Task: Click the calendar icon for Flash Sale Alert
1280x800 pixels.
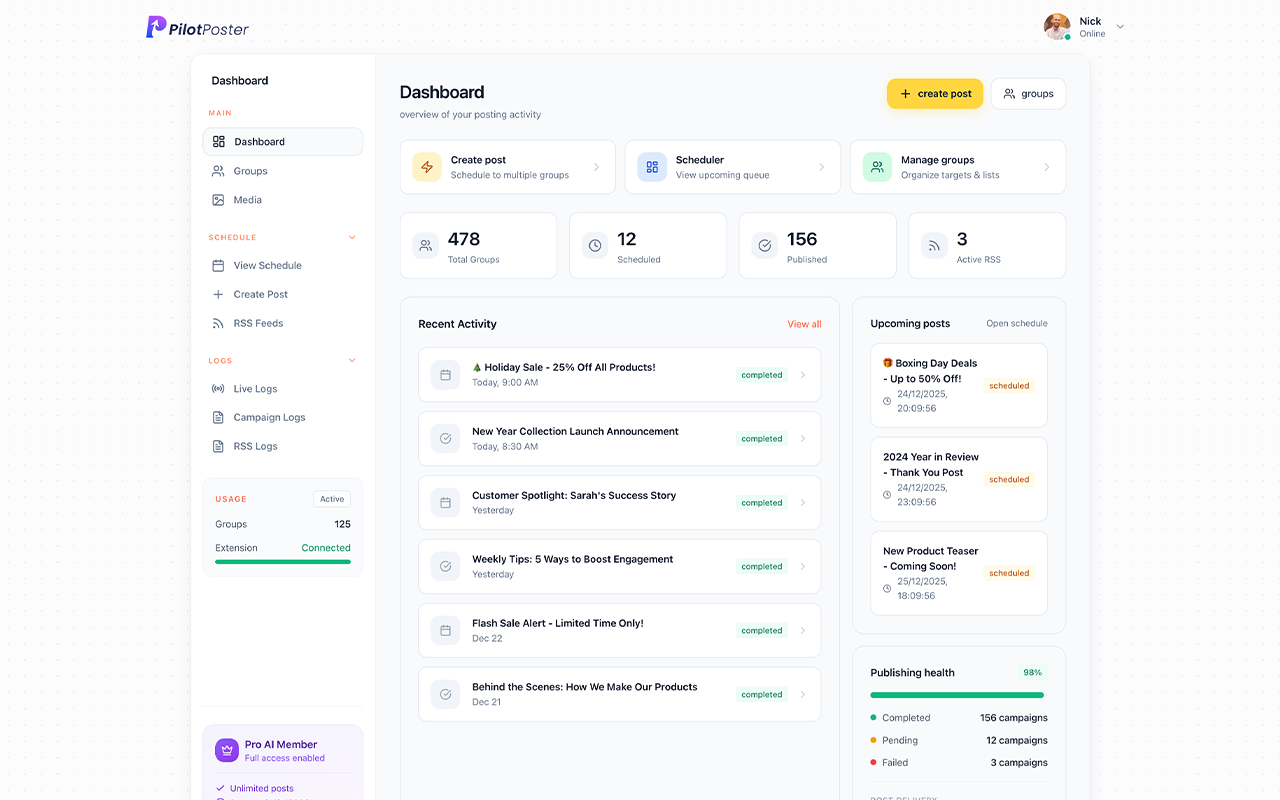Action: point(446,631)
